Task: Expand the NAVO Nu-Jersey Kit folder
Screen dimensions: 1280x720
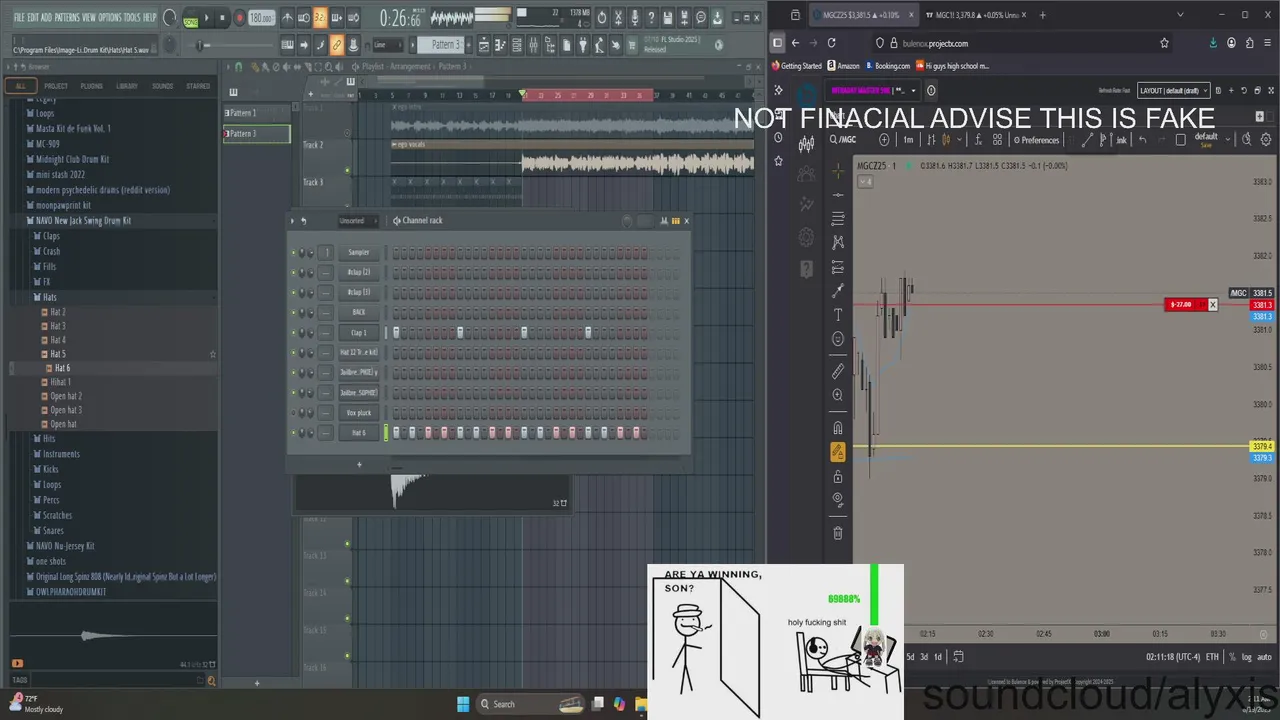Action: (65, 546)
